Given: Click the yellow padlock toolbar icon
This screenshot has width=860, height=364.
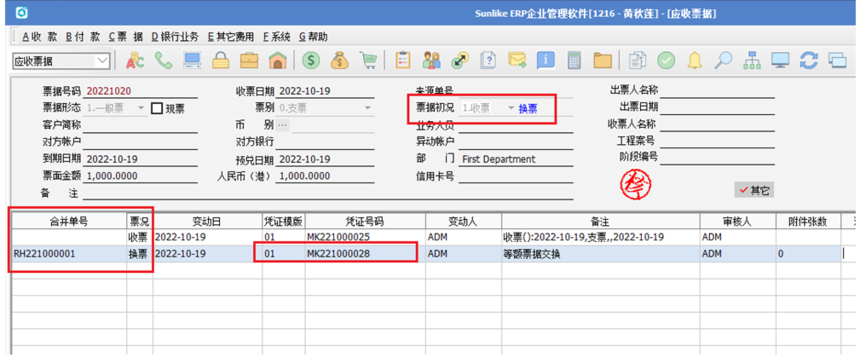Looking at the screenshot, I should point(220,60).
